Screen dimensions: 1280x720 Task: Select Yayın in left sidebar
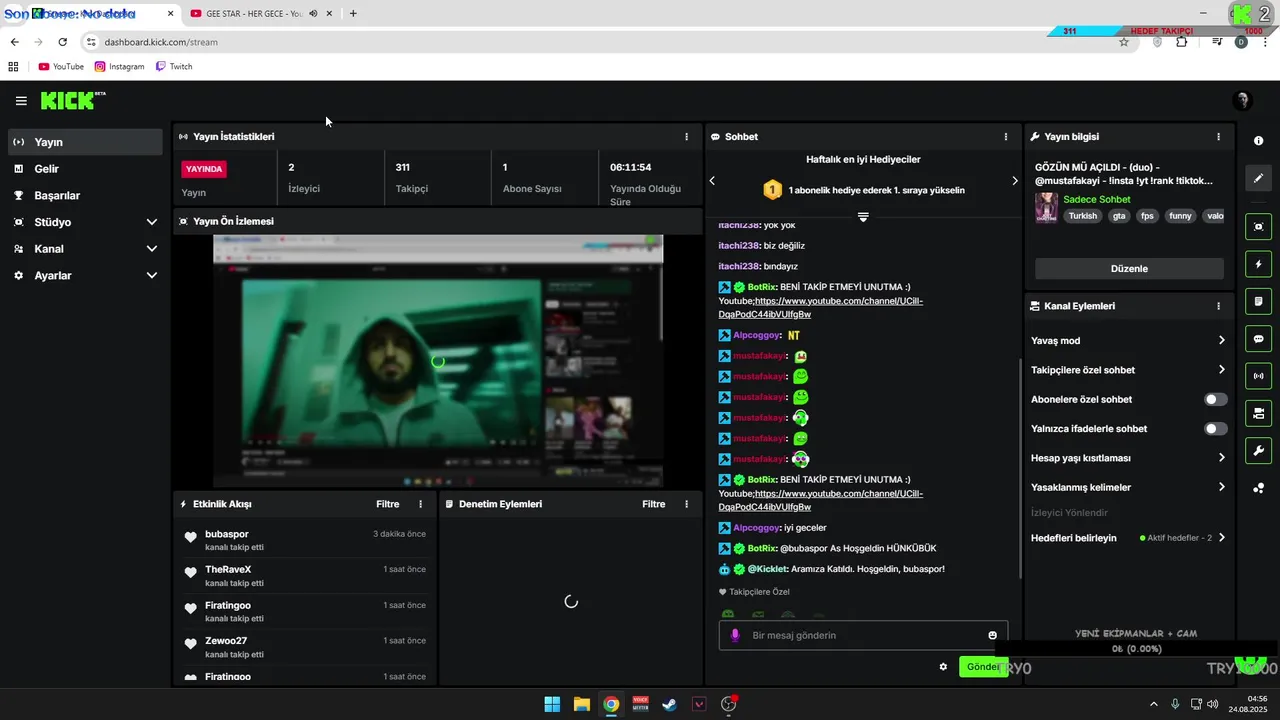tap(85, 142)
